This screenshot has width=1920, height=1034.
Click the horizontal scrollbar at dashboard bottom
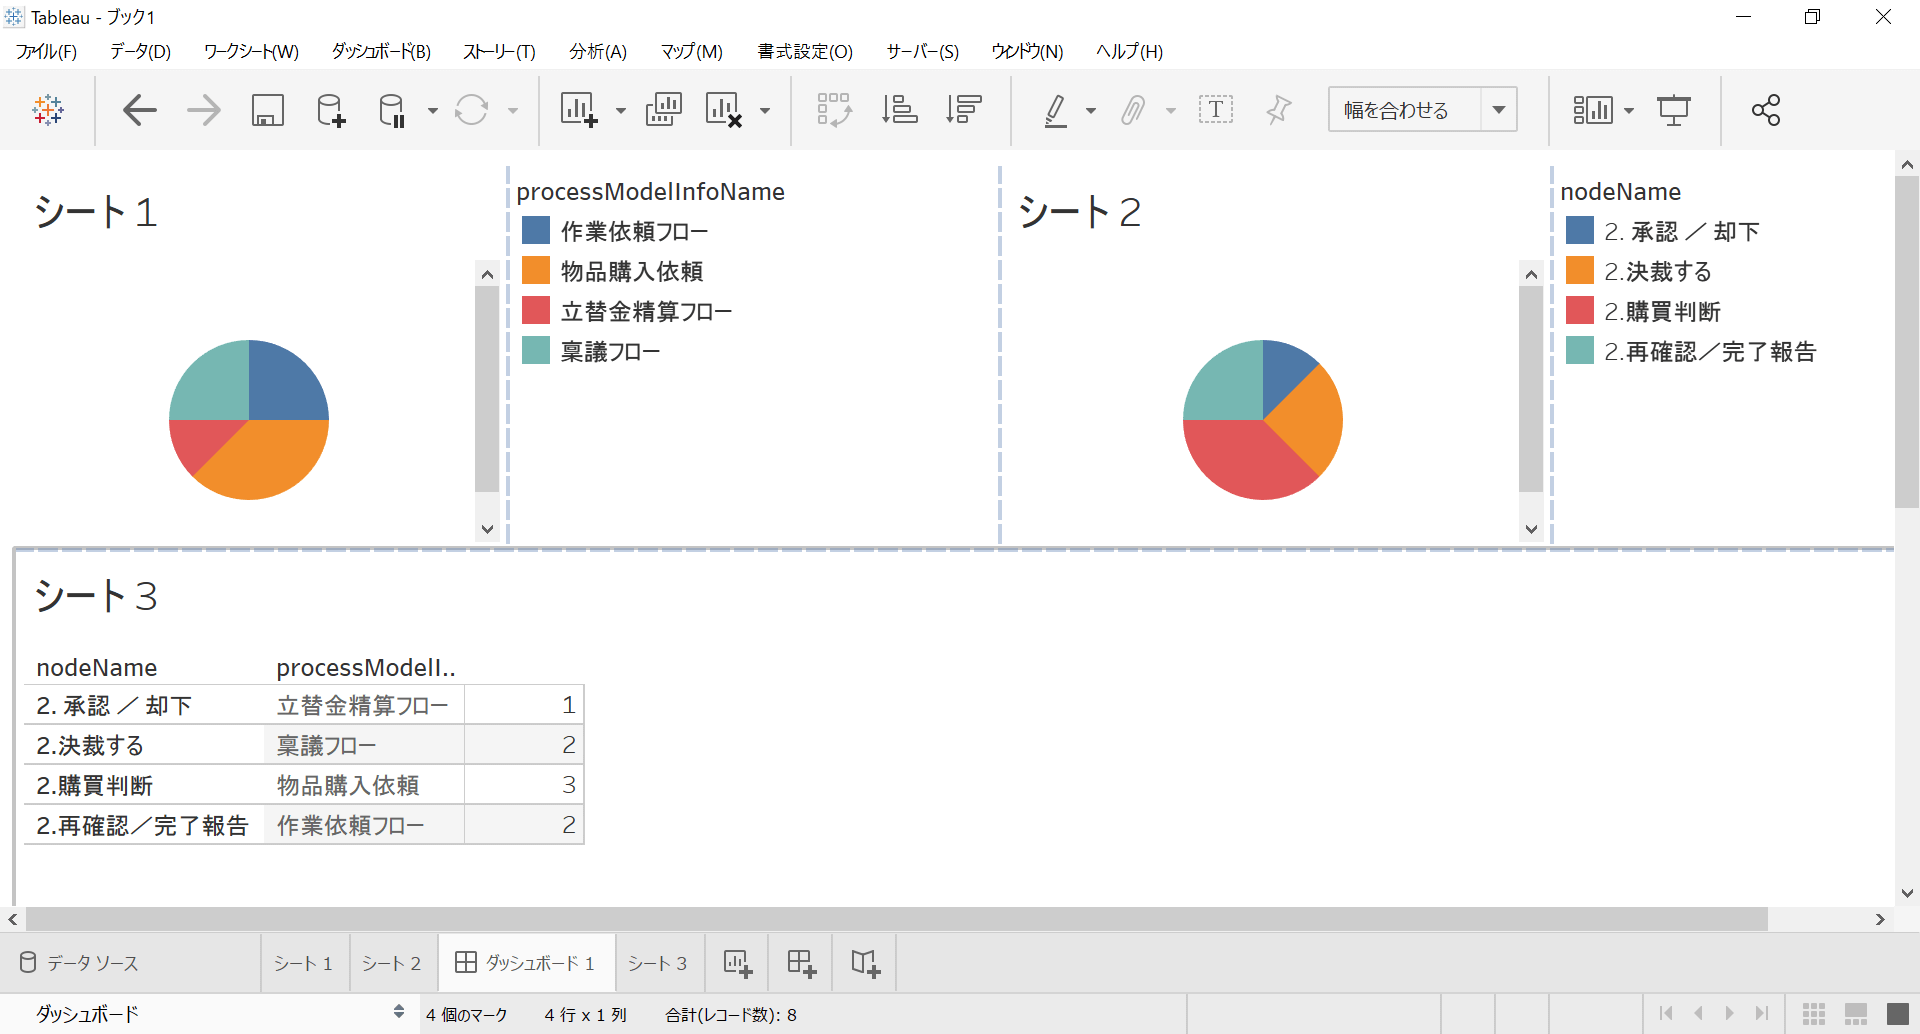click(897, 919)
